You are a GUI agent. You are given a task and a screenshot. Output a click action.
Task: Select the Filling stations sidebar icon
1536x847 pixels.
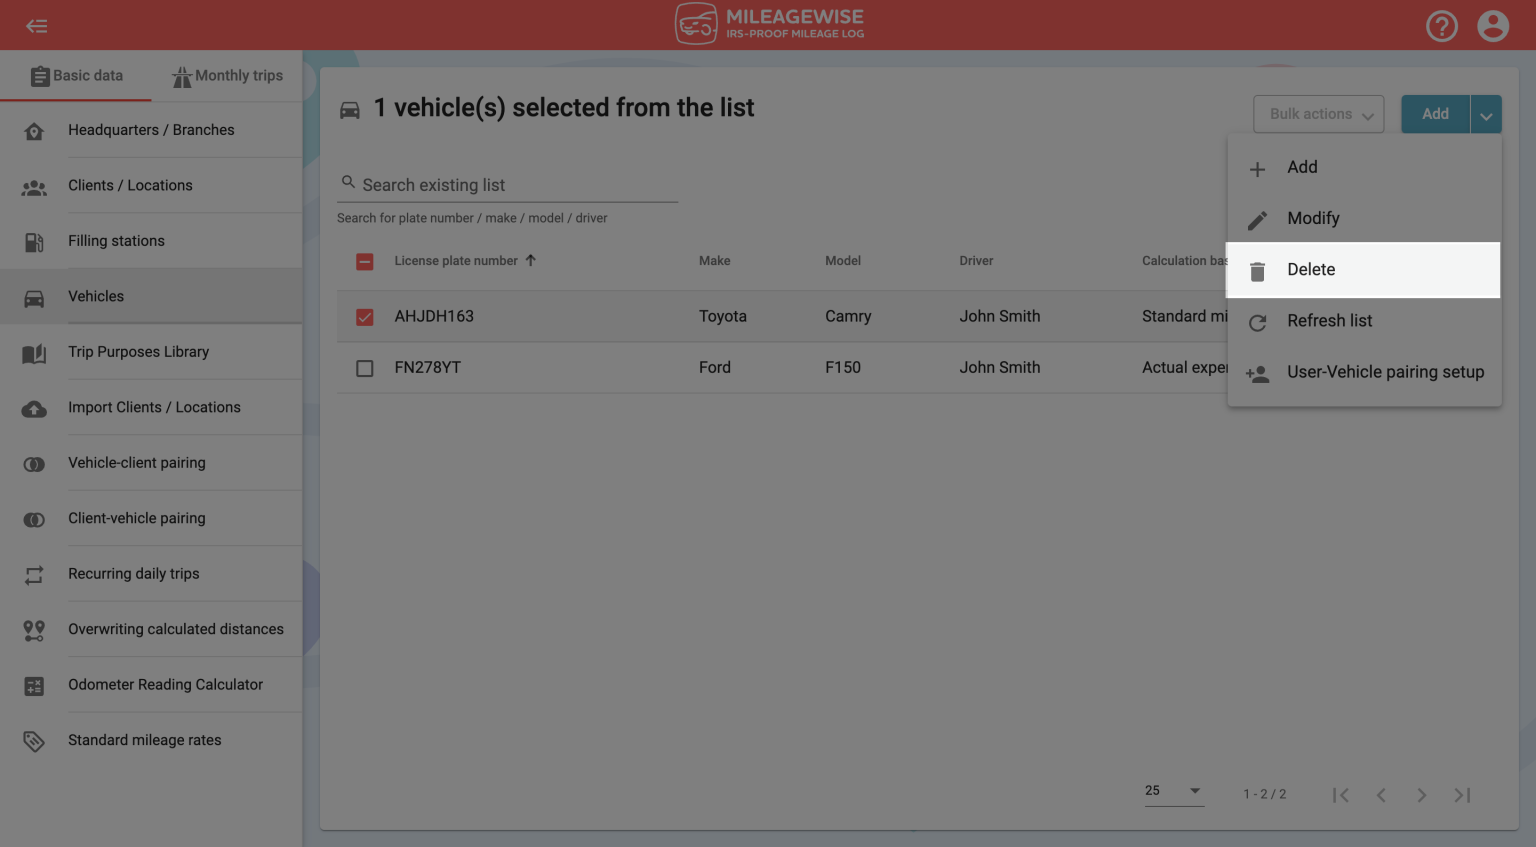click(x=34, y=240)
